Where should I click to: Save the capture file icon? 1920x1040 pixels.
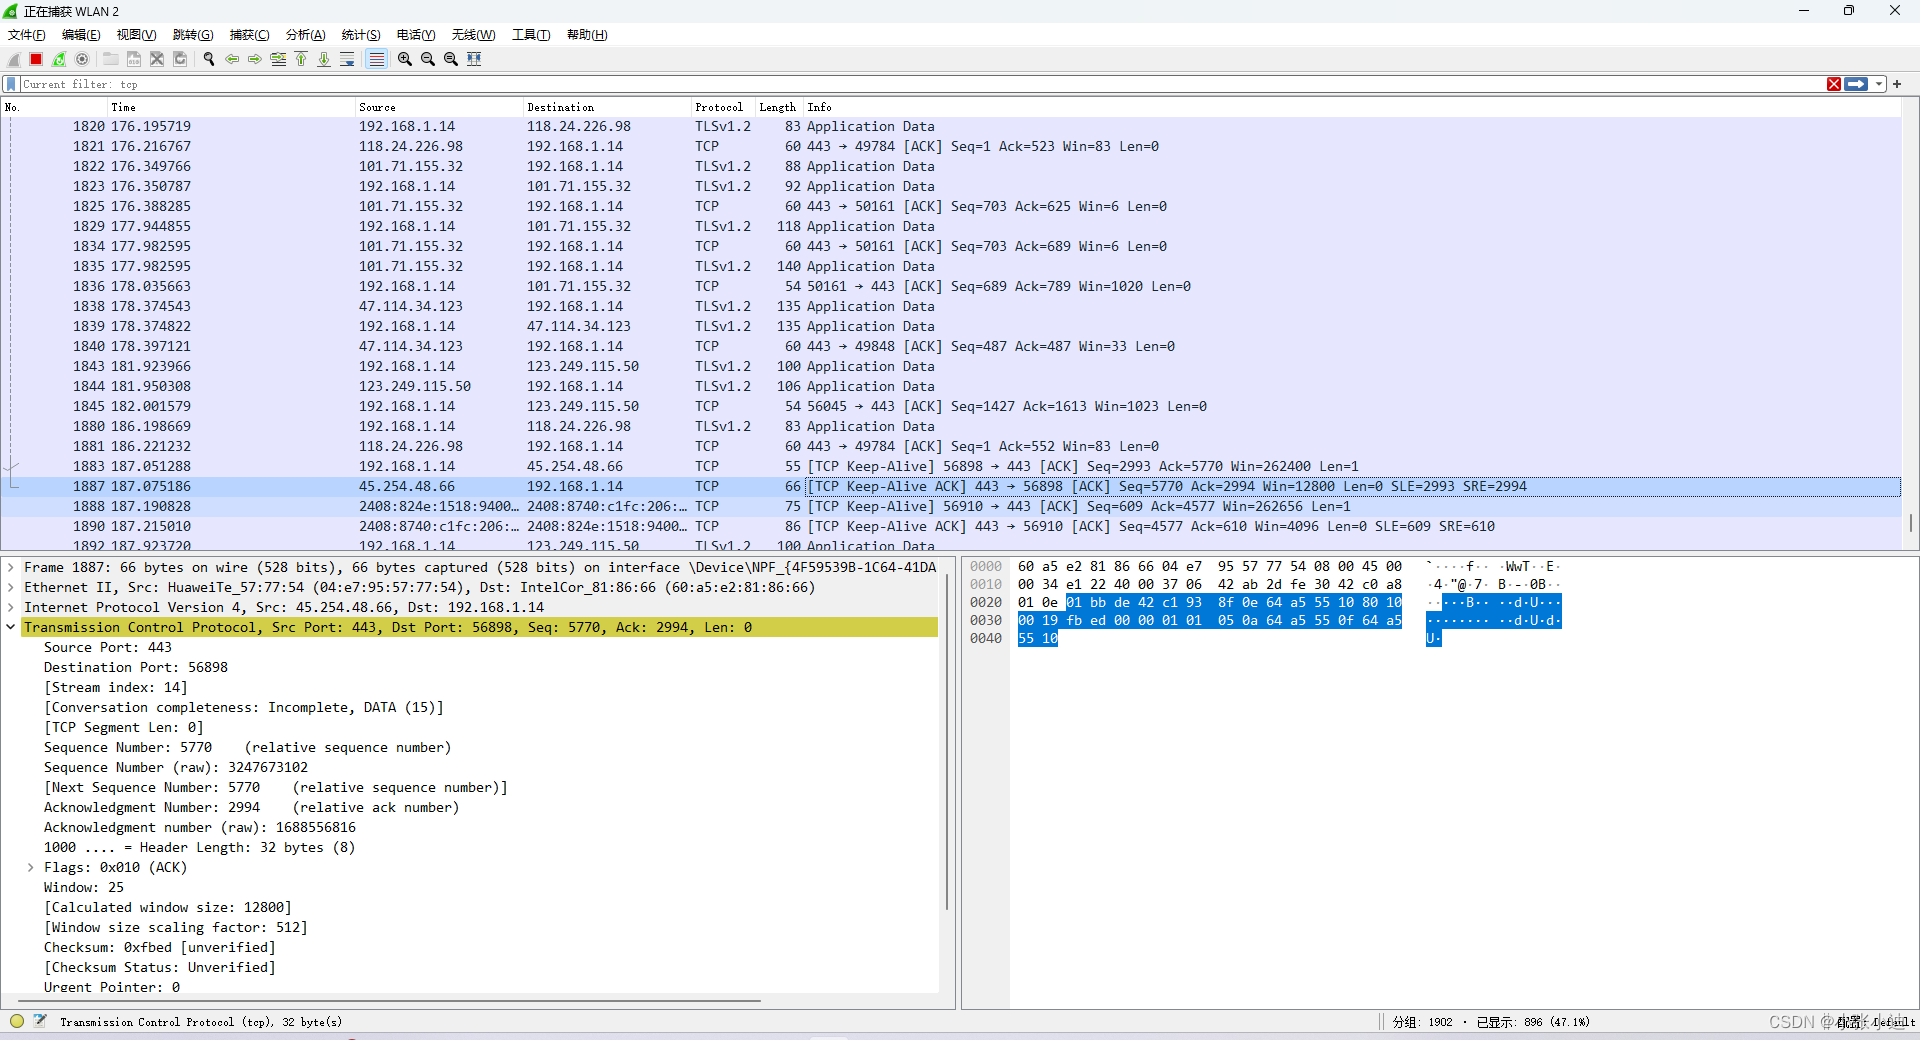(x=134, y=59)
